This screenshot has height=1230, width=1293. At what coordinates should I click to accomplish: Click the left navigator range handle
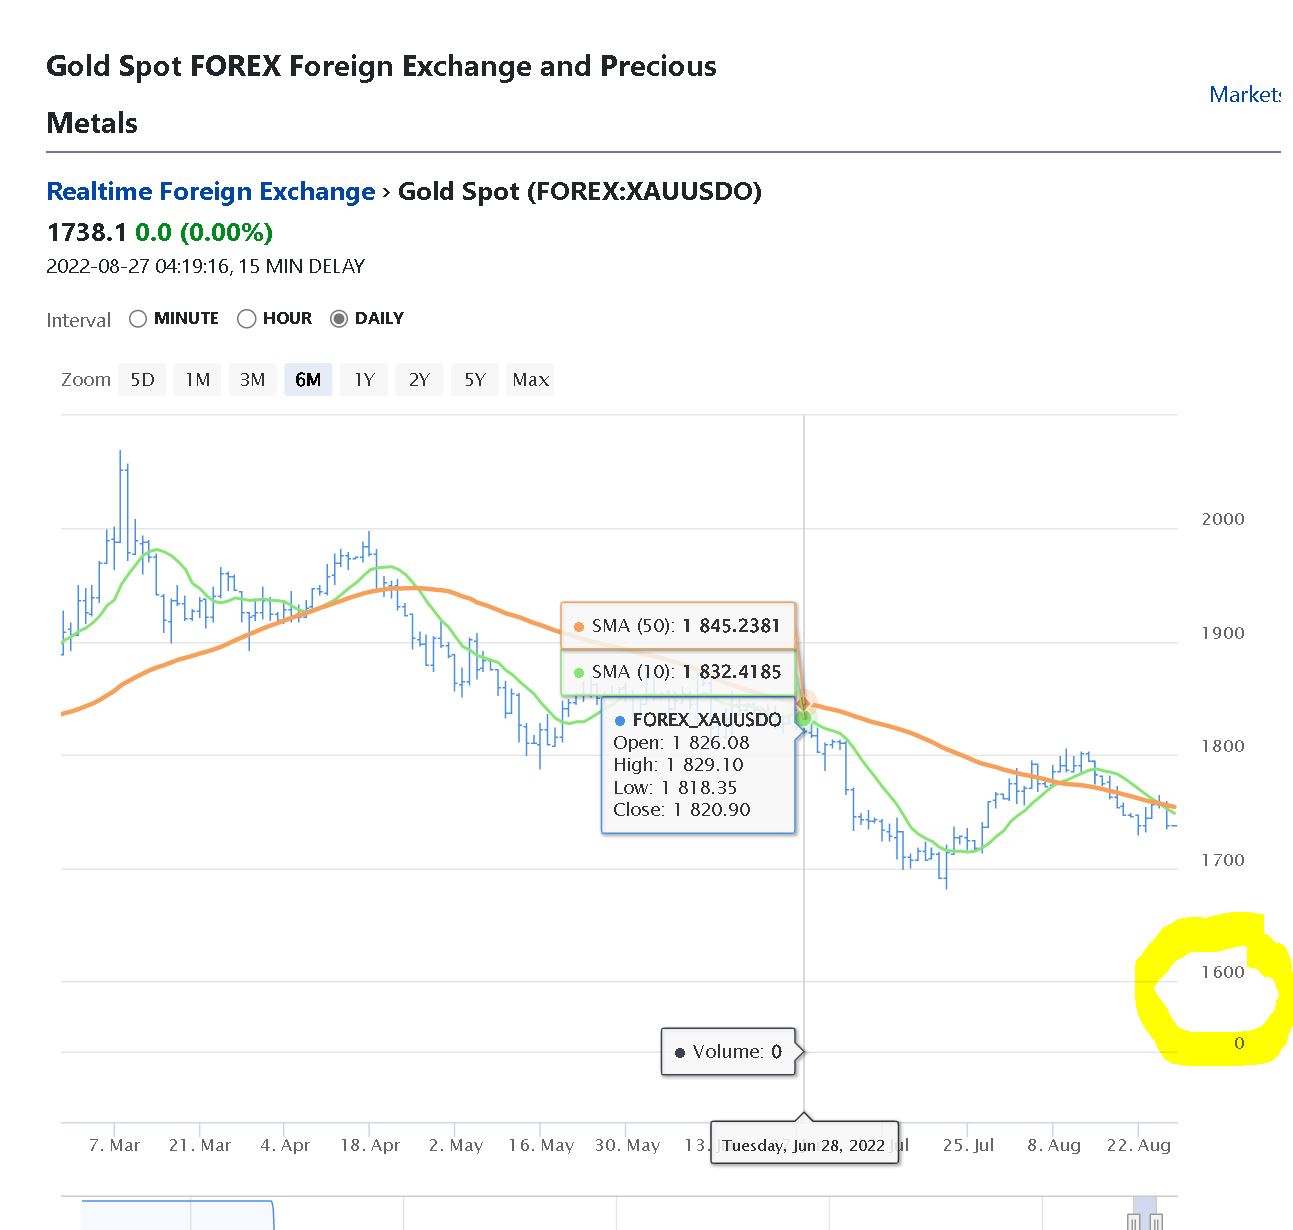pyautogui.click(x=1133, y=1221)
